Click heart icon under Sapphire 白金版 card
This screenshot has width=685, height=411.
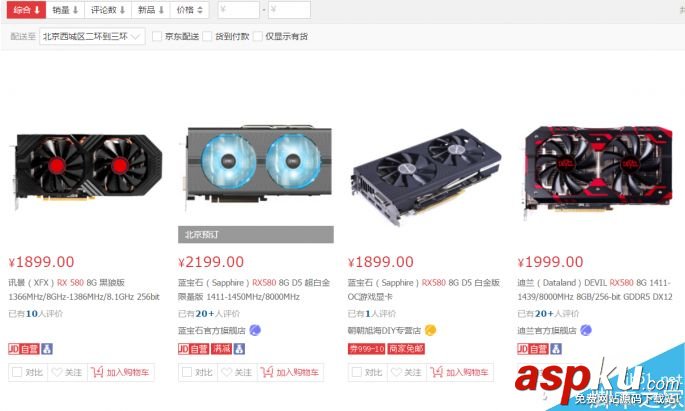pyautogui.click(x=396, y=372)
